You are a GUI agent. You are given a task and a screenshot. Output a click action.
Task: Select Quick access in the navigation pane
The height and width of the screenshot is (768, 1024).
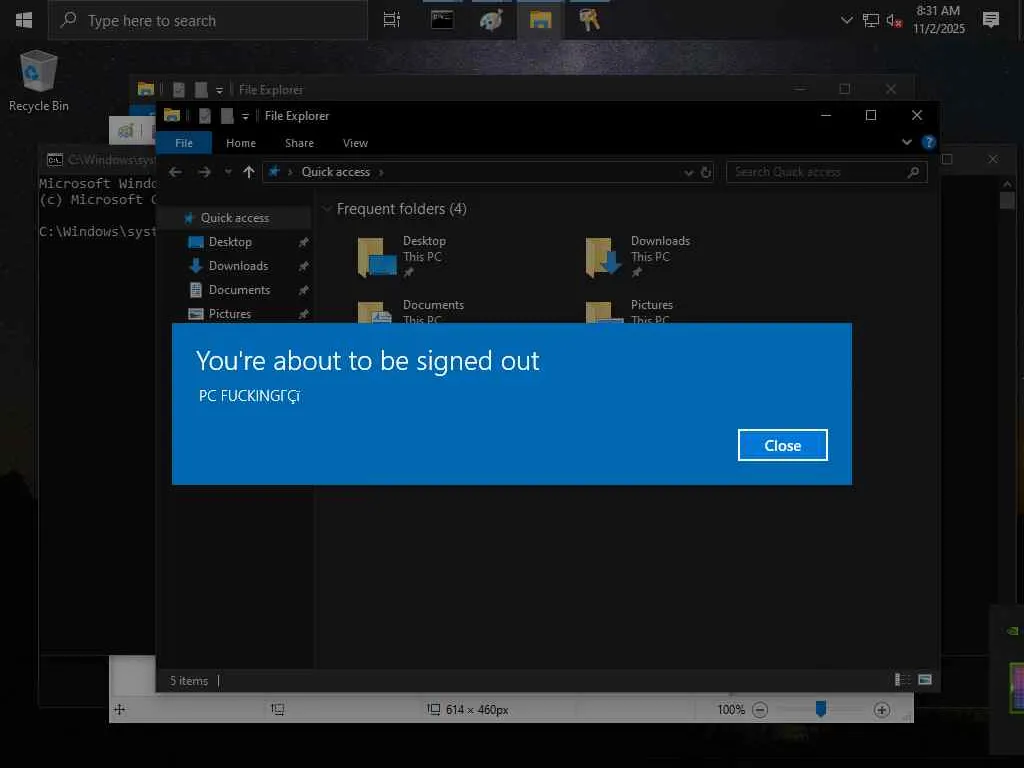[234, 217]
